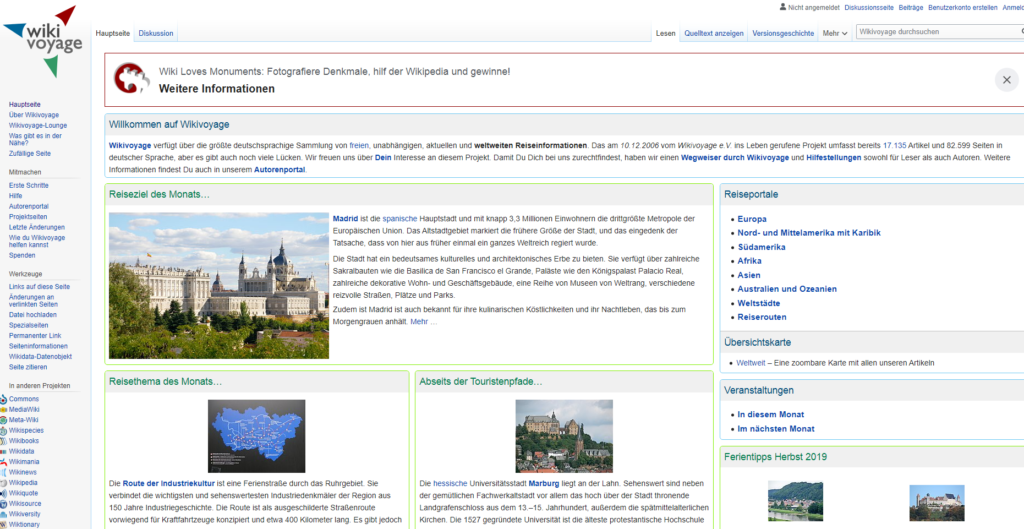Open the Wikisource project icon

click(x=3, y=504)
